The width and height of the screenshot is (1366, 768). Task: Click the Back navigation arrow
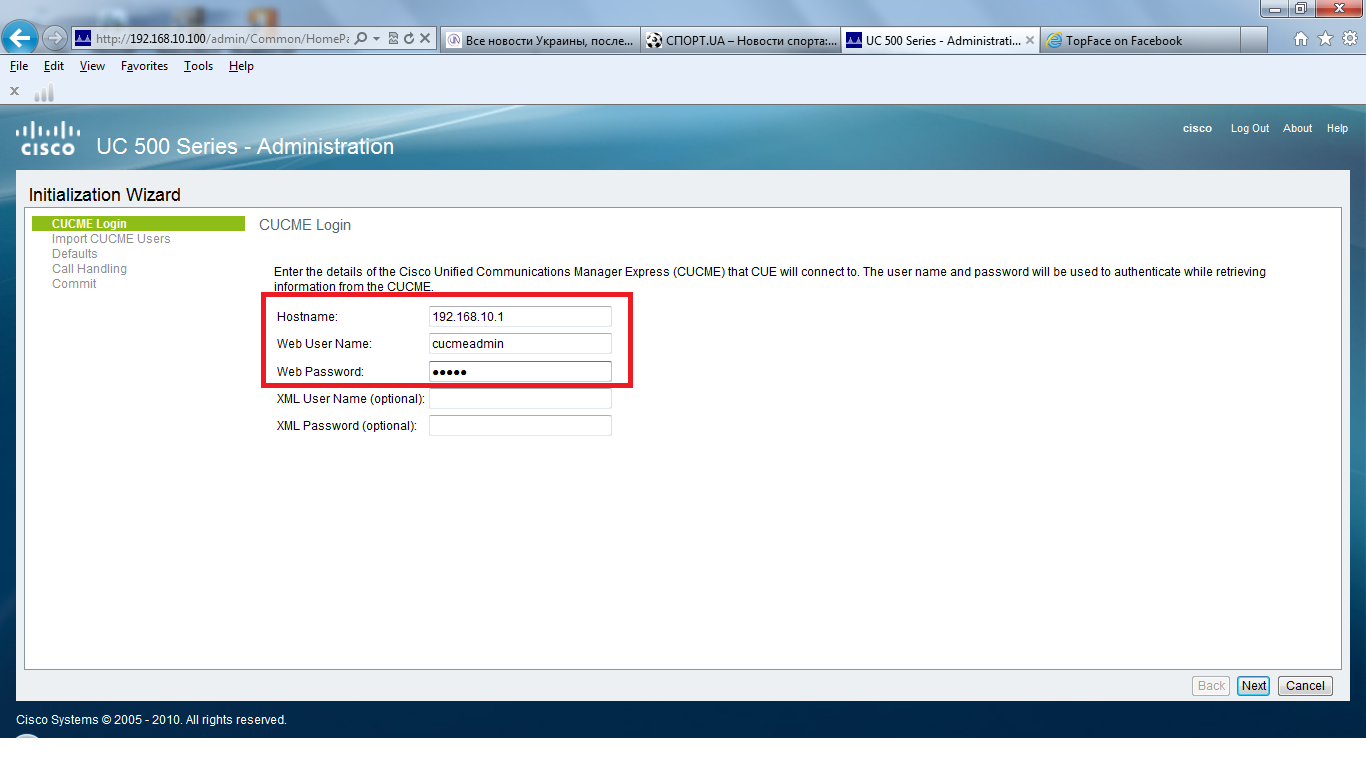(x=20, y=39)
